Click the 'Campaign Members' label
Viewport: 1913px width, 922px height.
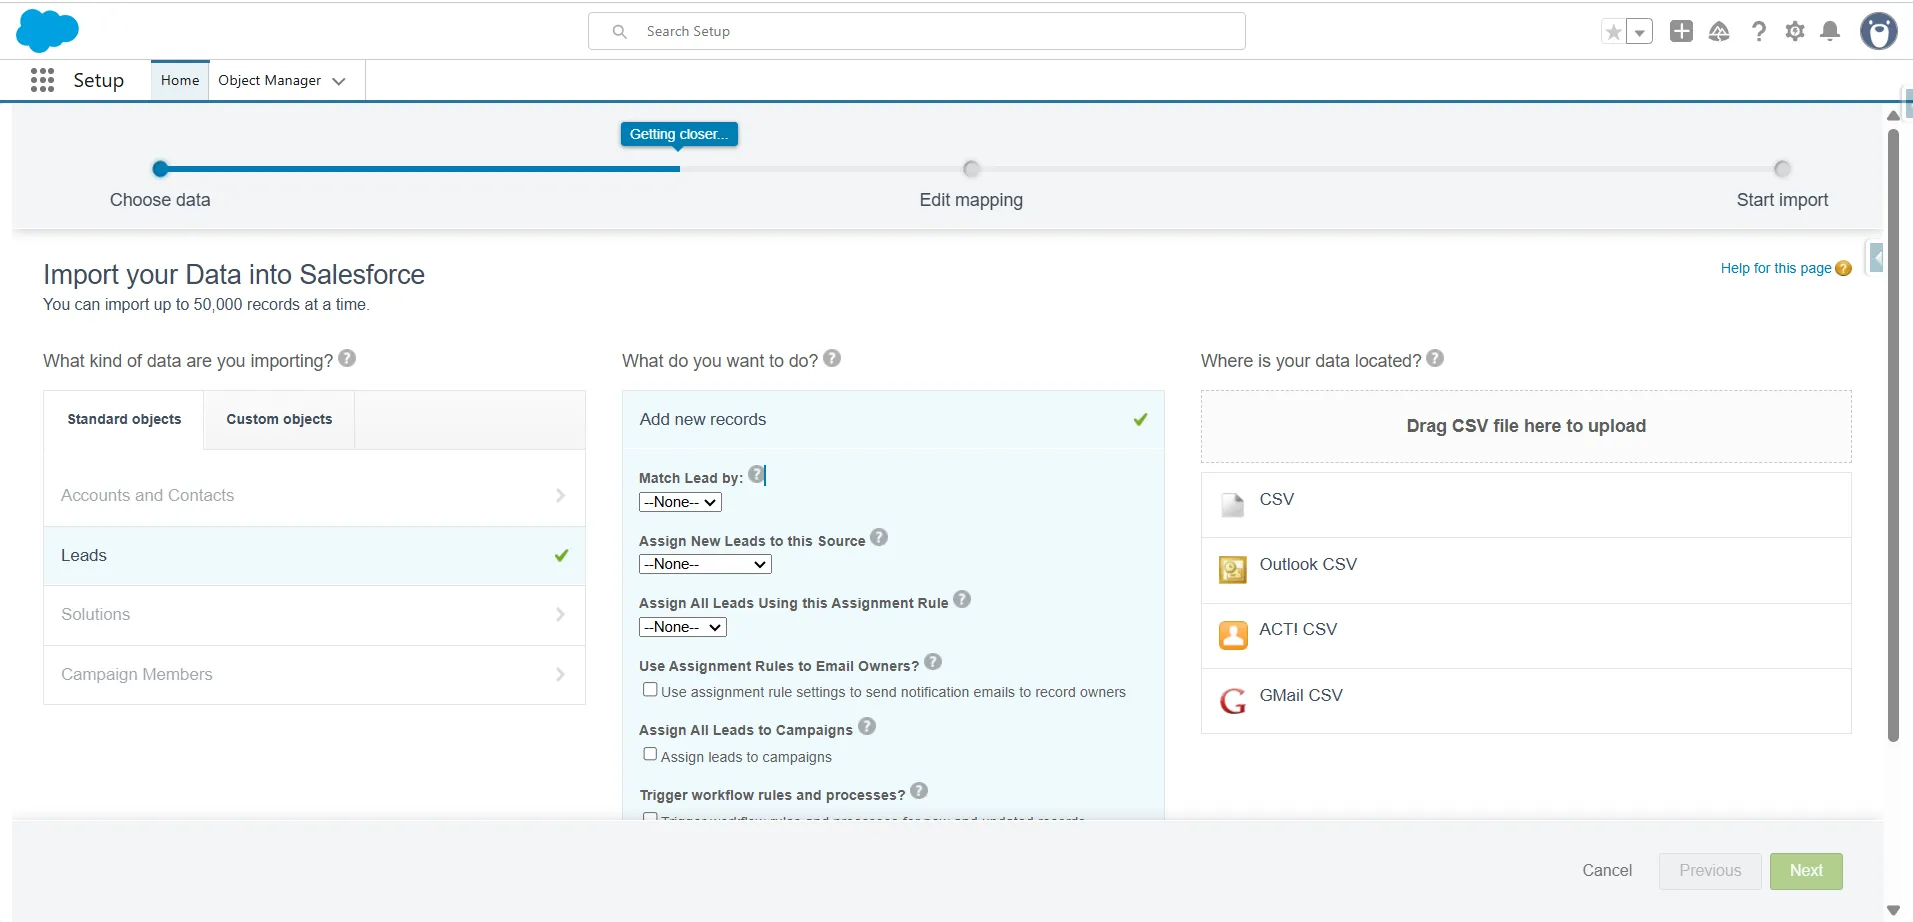[137, 674]
